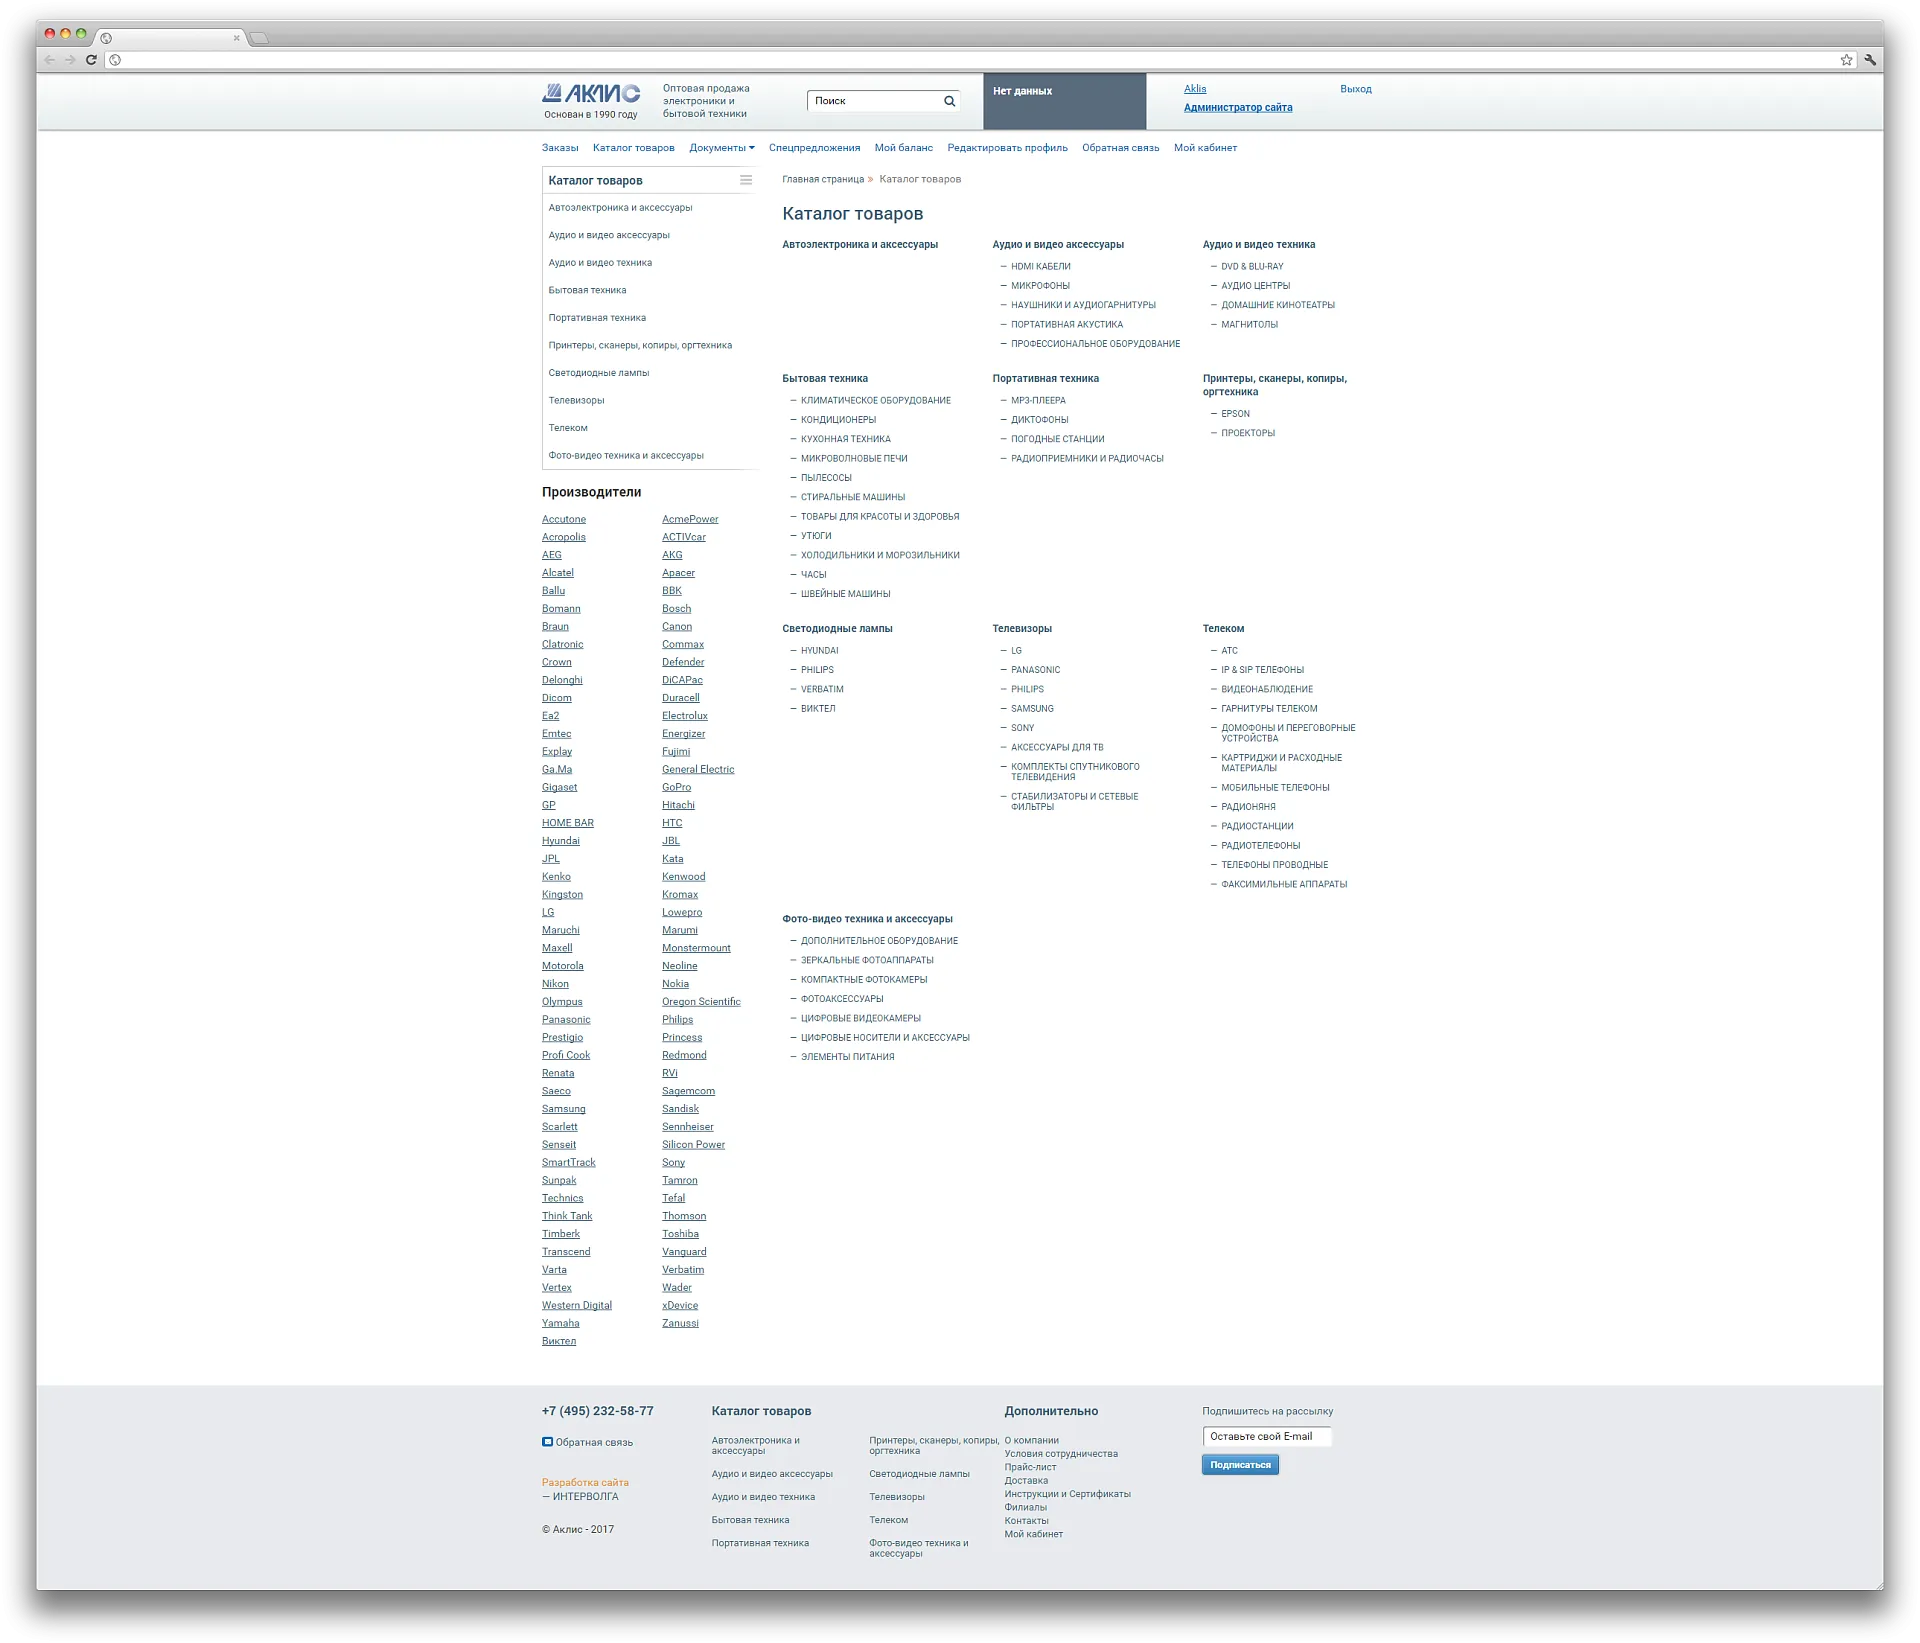Open a new browser tab

coord(259,38)
